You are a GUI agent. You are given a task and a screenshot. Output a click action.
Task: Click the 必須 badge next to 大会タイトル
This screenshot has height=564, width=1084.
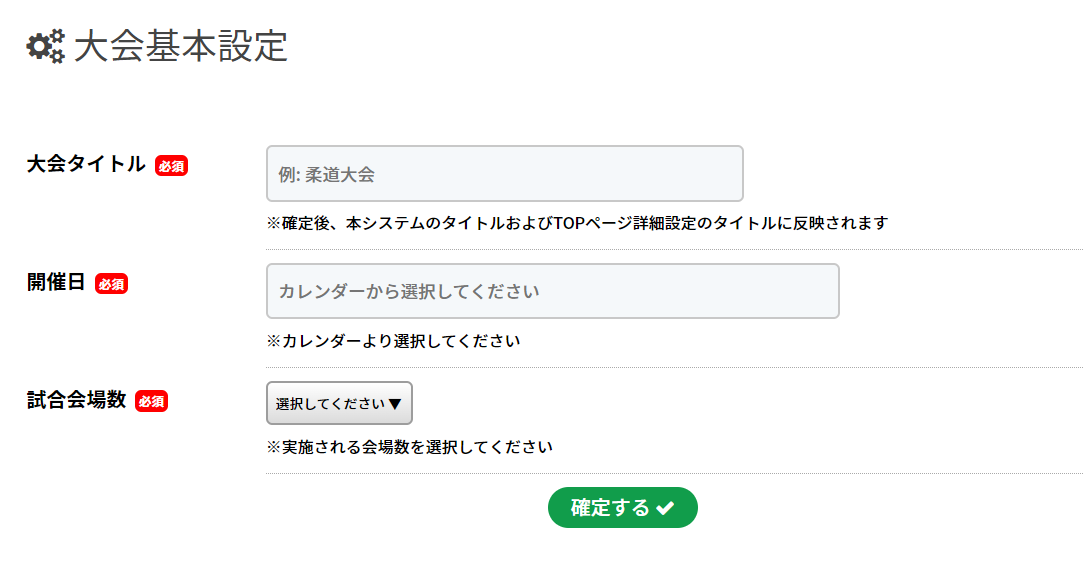pos(171,166)
